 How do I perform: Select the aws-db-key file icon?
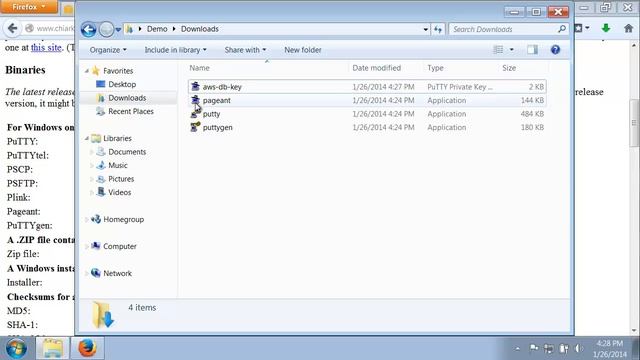(x=195, y=87)
